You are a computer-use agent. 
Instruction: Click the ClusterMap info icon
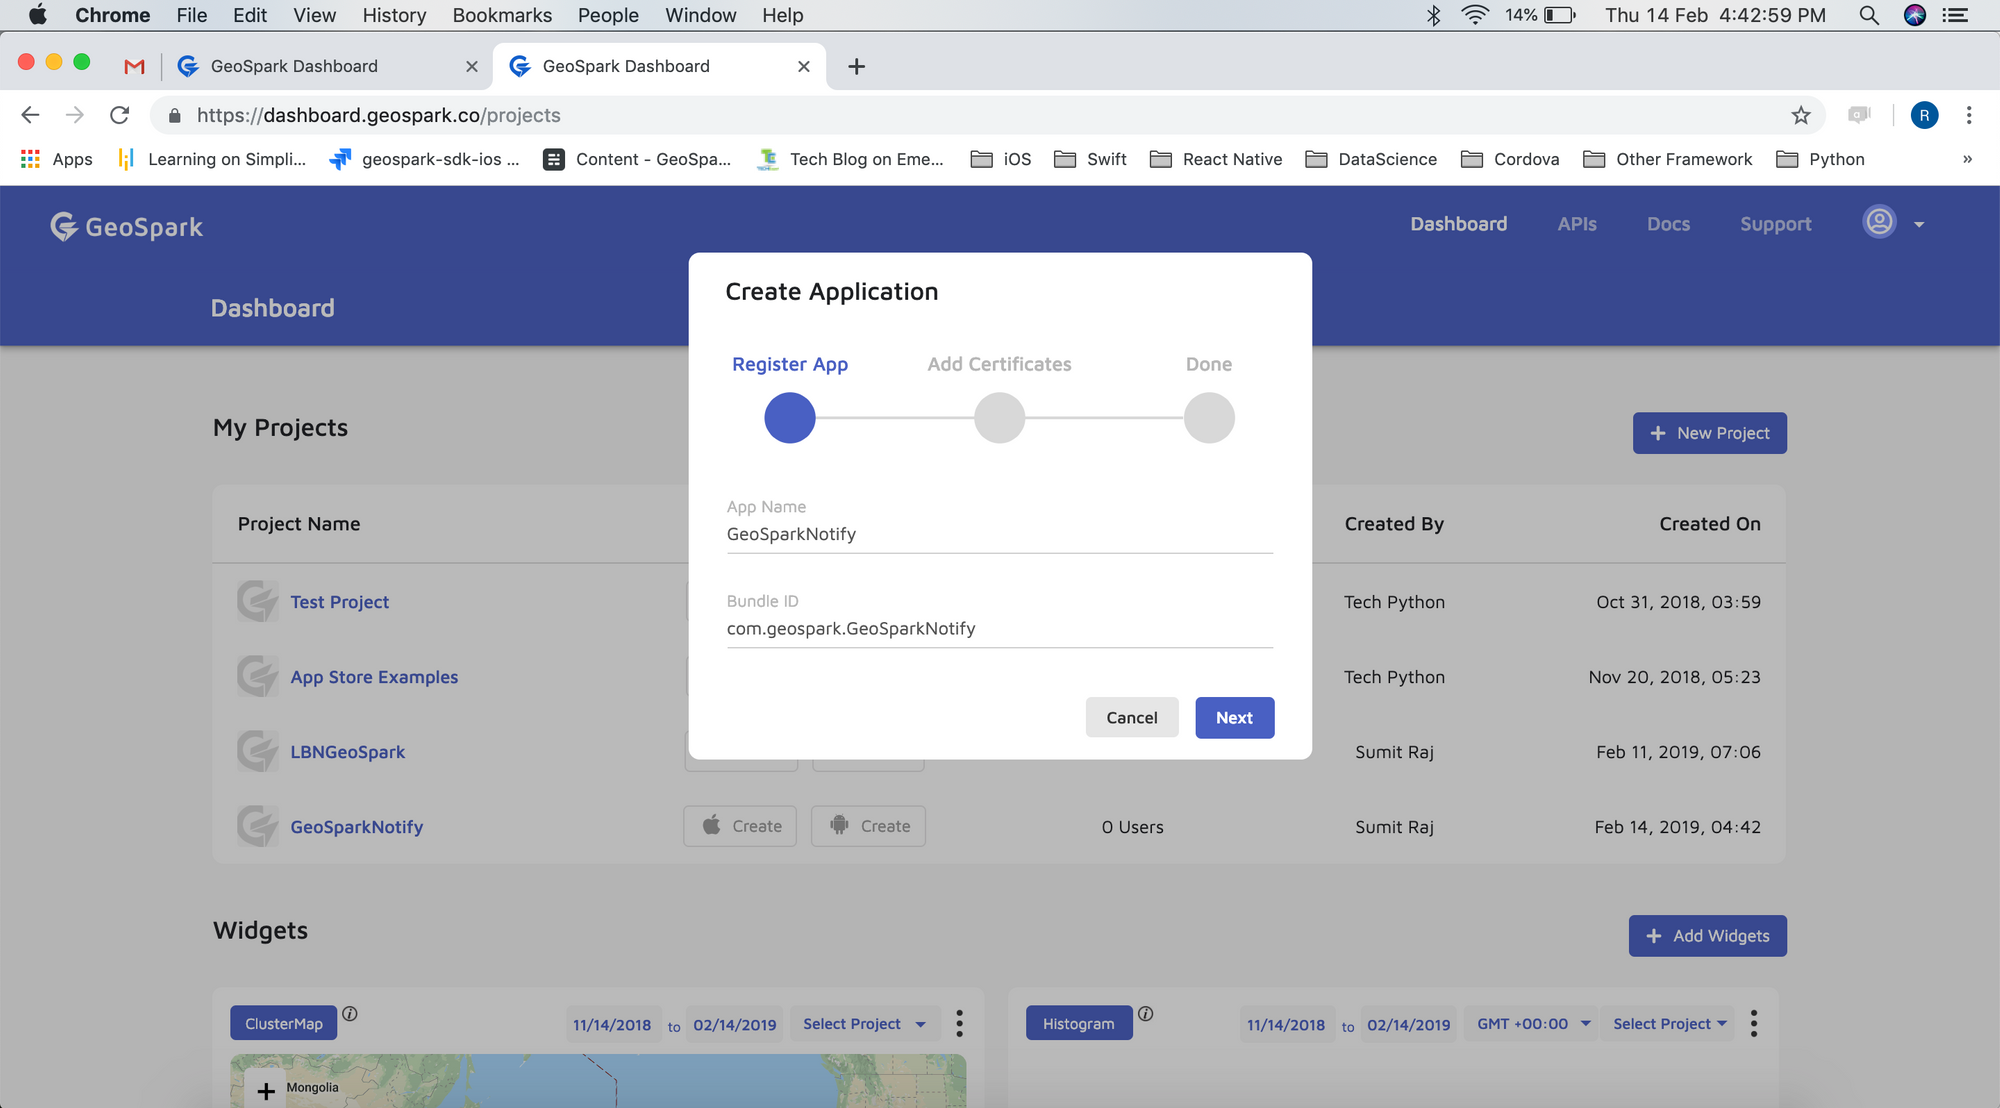350,1013
